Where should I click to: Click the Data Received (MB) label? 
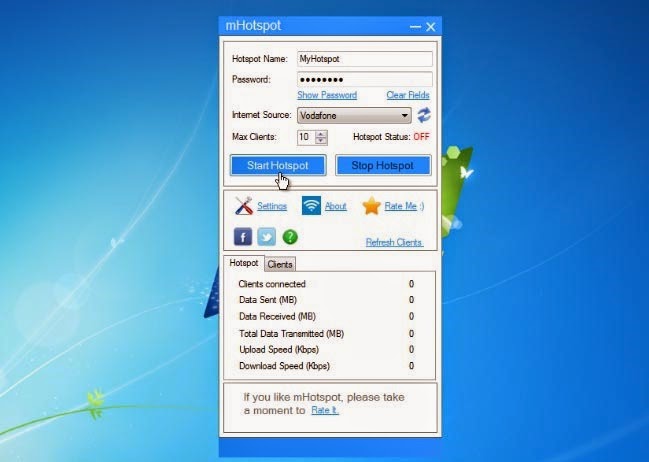coord(277,316)
